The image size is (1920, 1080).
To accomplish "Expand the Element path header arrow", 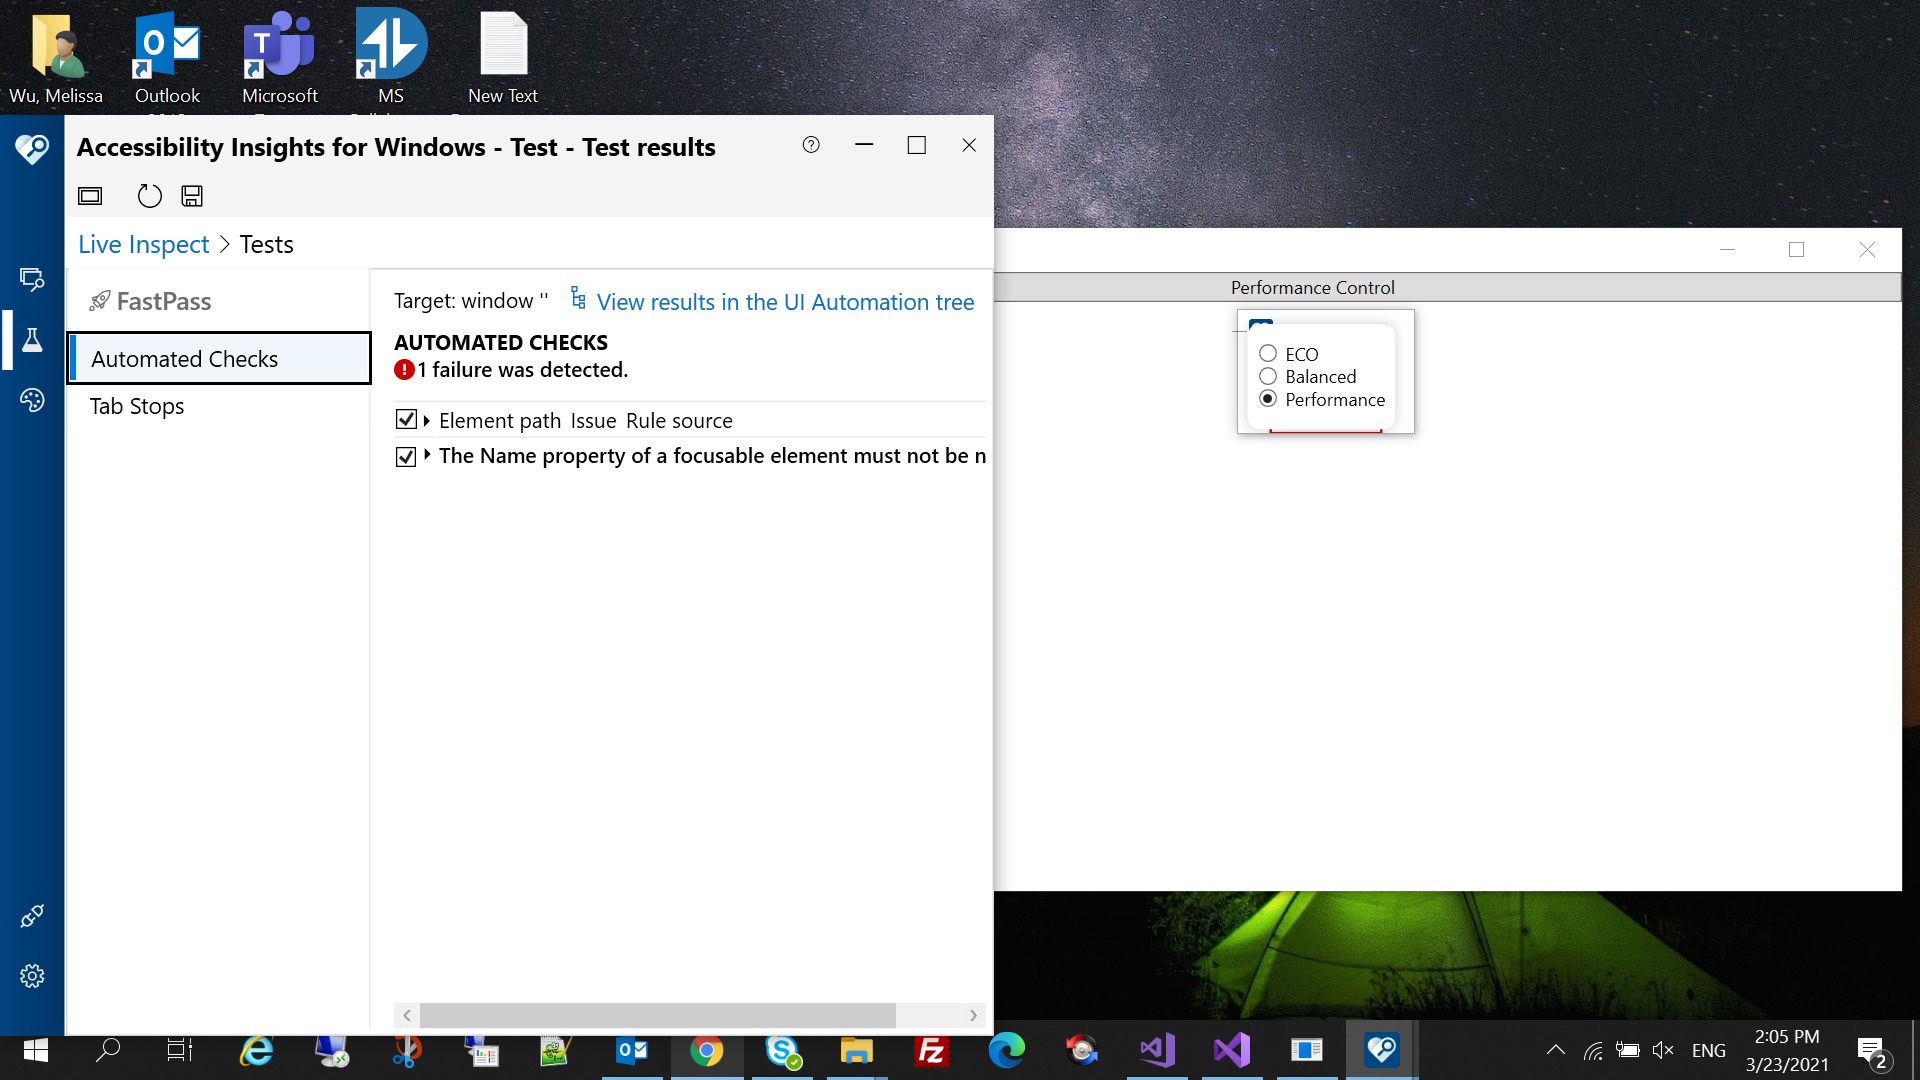I will point(427,421).
